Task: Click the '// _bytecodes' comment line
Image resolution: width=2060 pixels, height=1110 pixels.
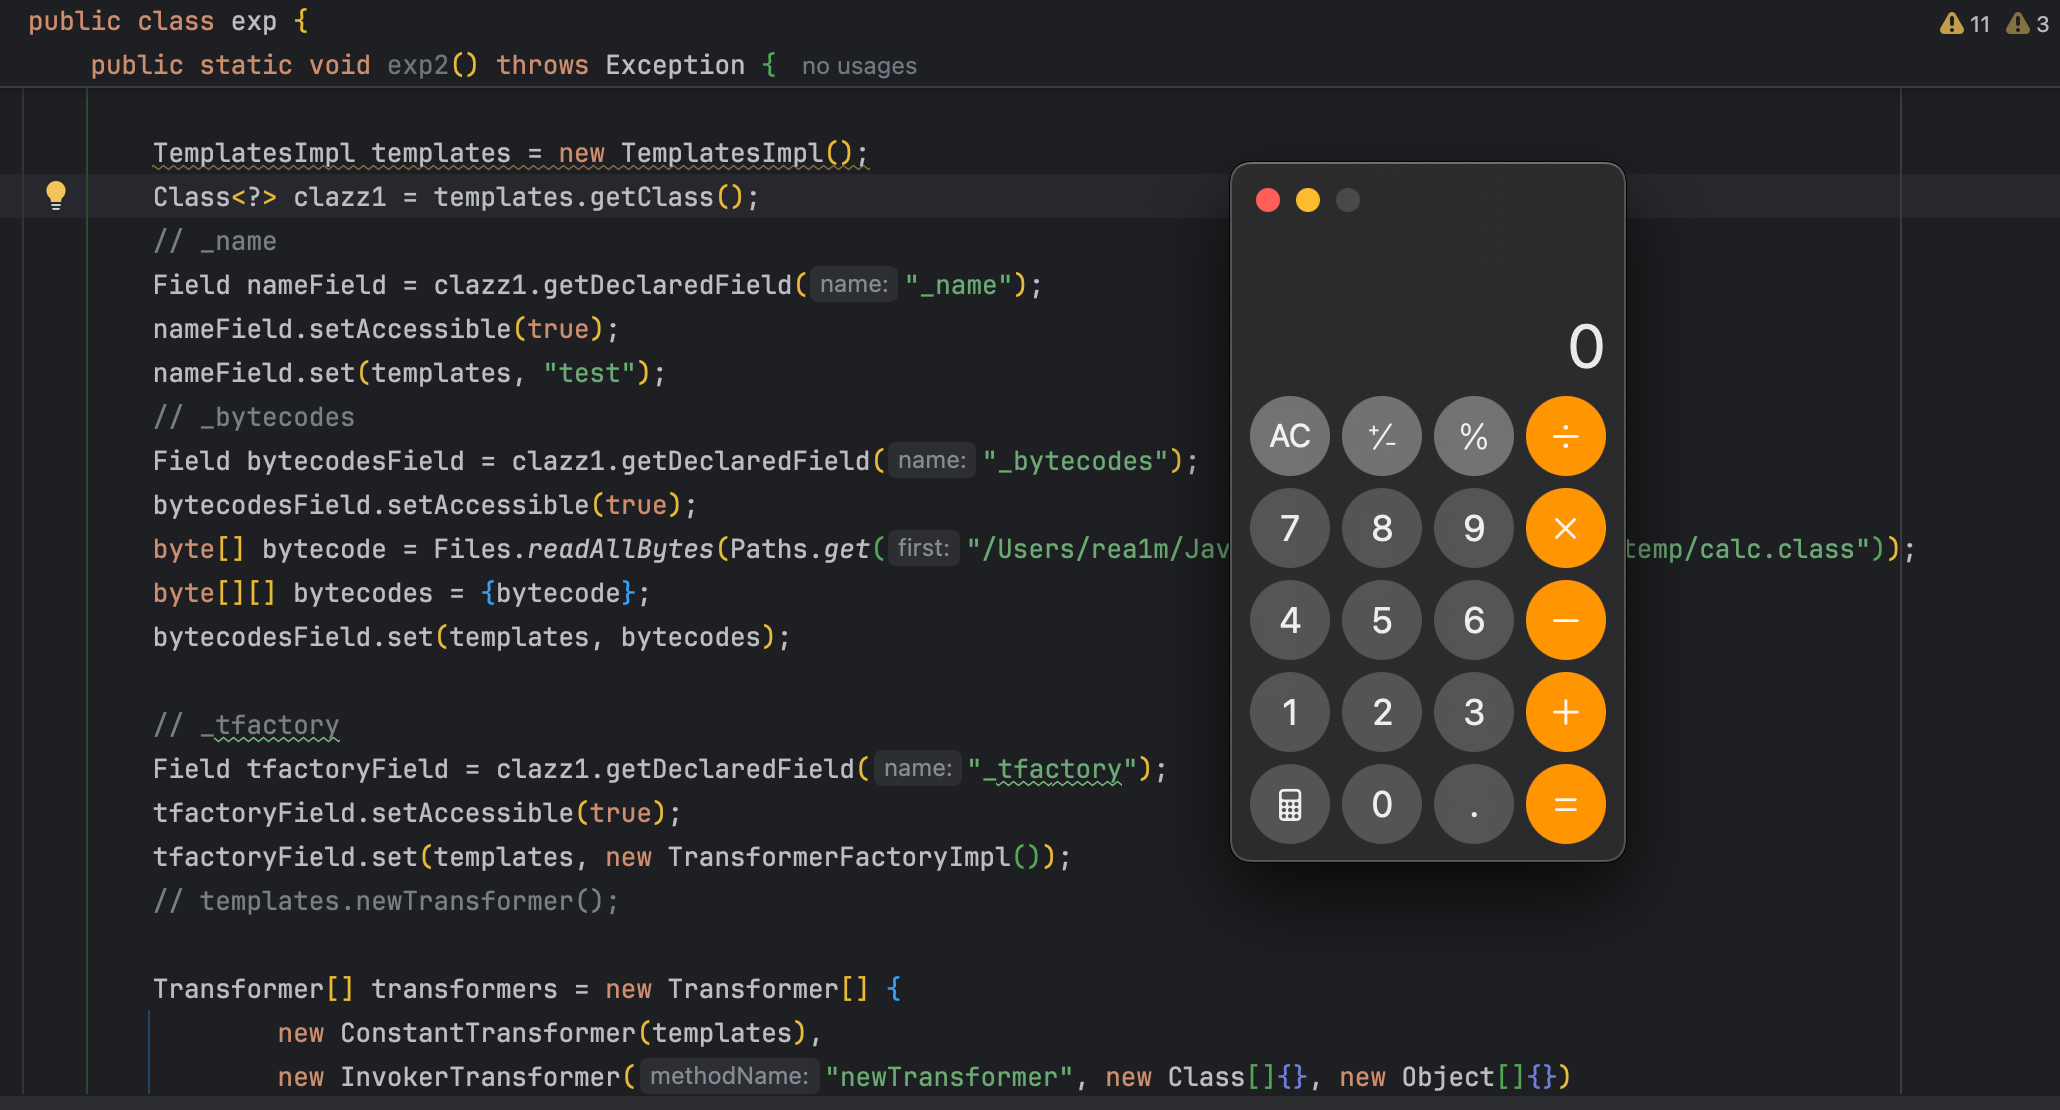Action: [254, 417]
